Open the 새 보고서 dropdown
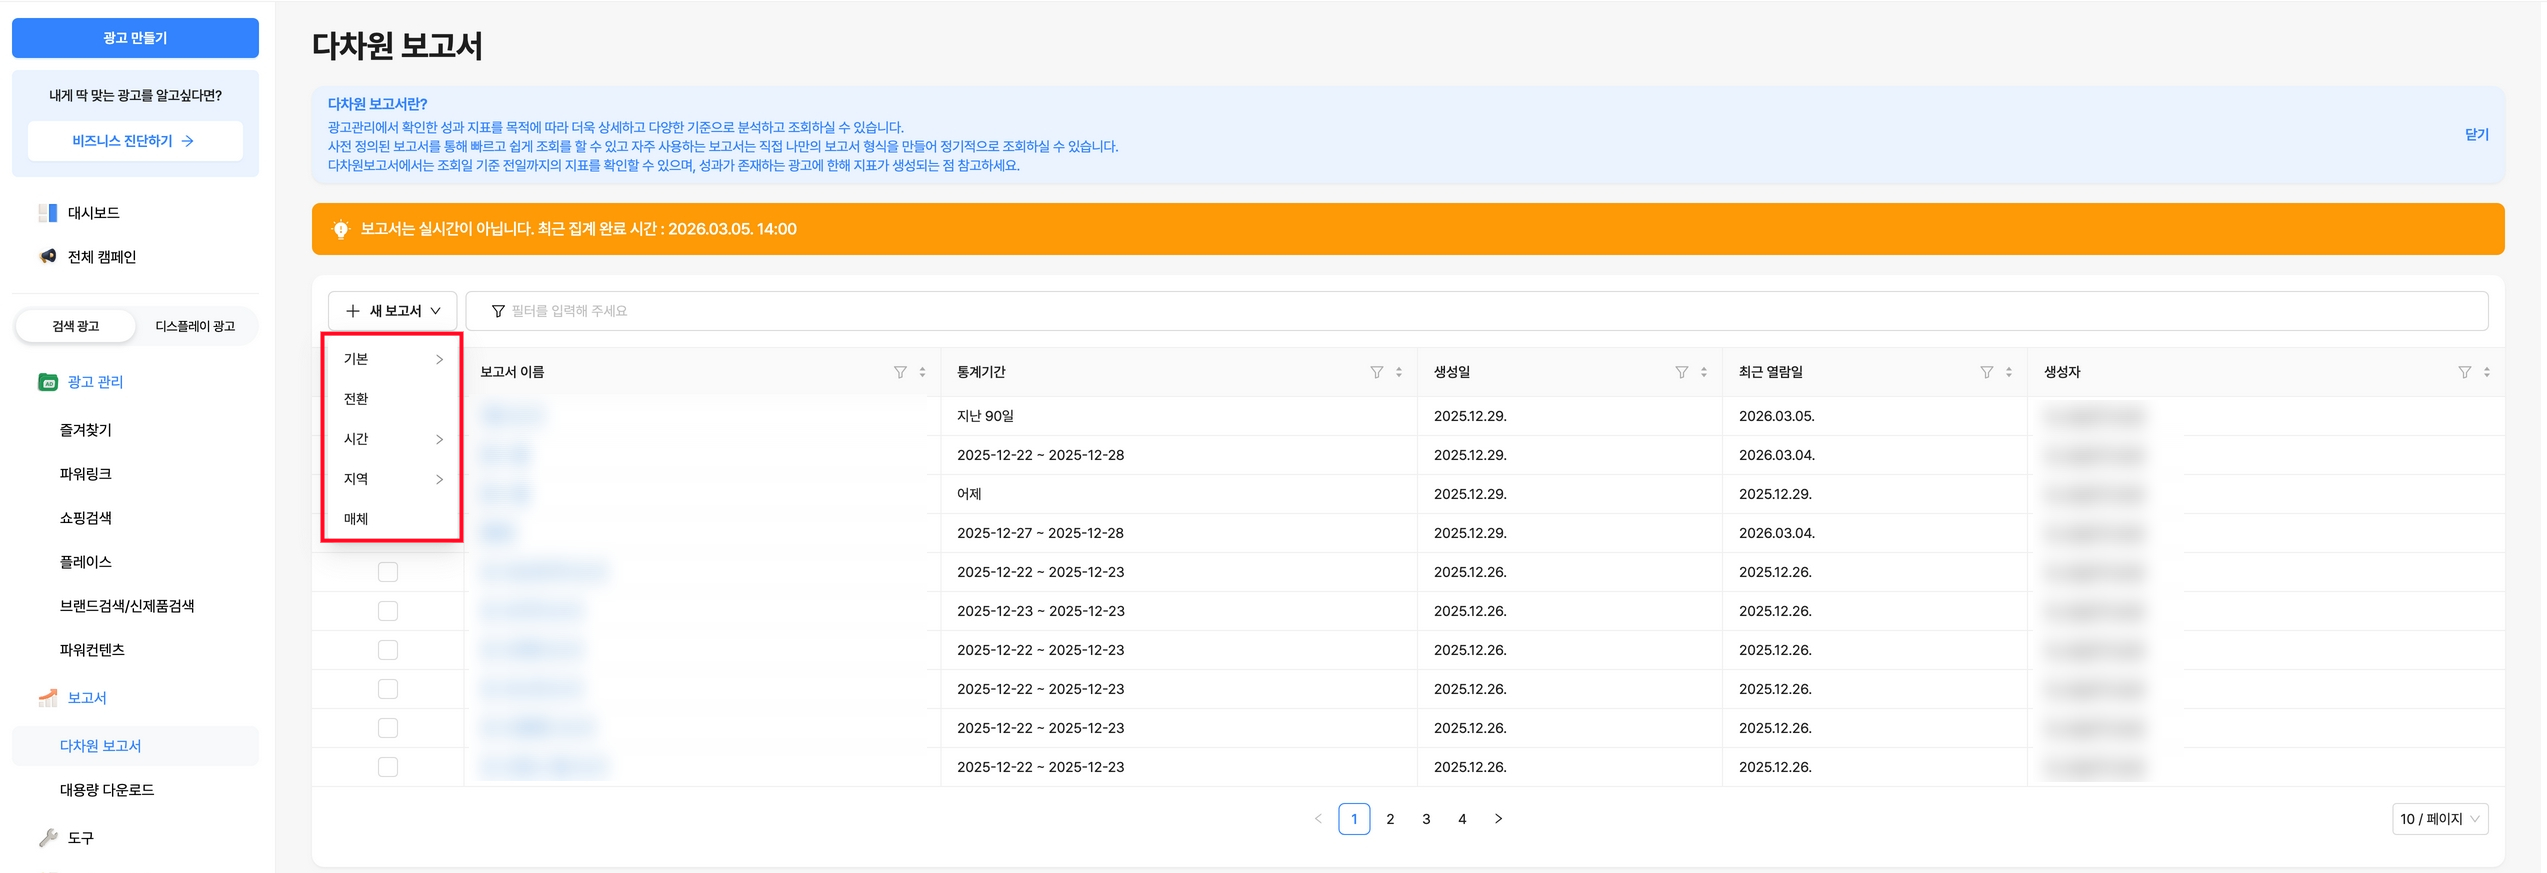2547x873 pixels. coord(393,311)
